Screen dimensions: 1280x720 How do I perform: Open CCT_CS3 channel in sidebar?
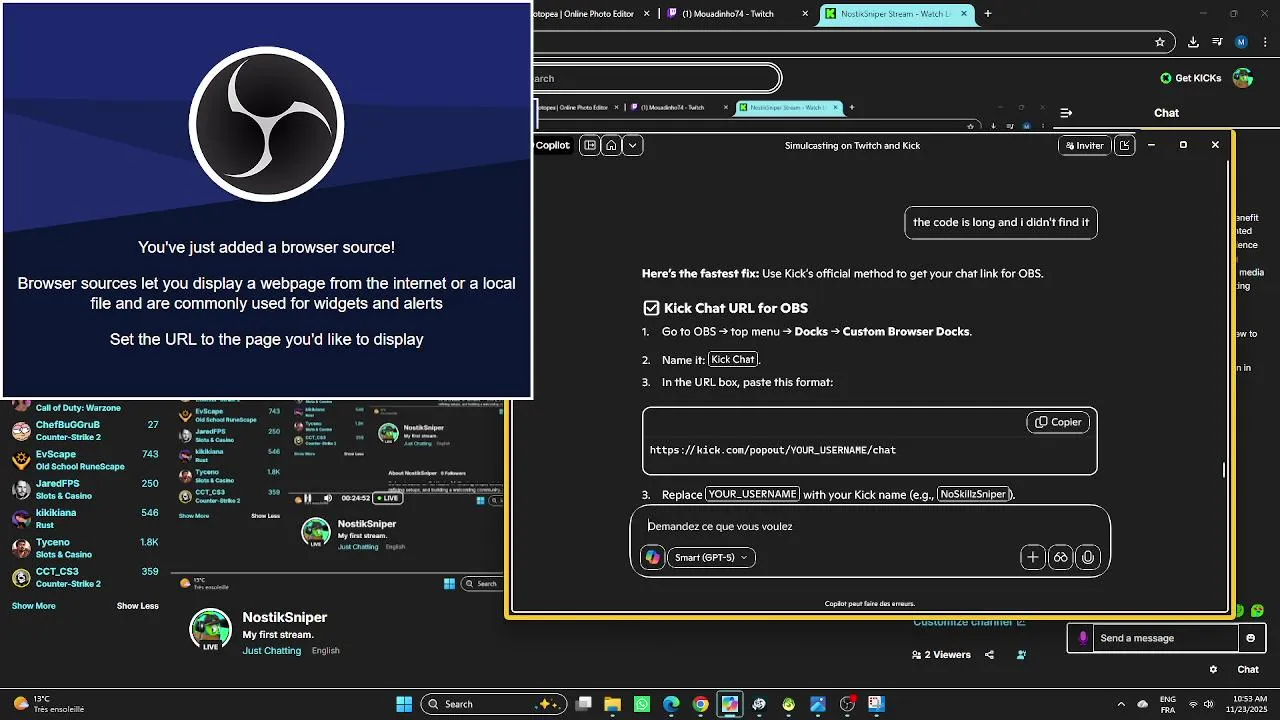click(x=85, y=577)
